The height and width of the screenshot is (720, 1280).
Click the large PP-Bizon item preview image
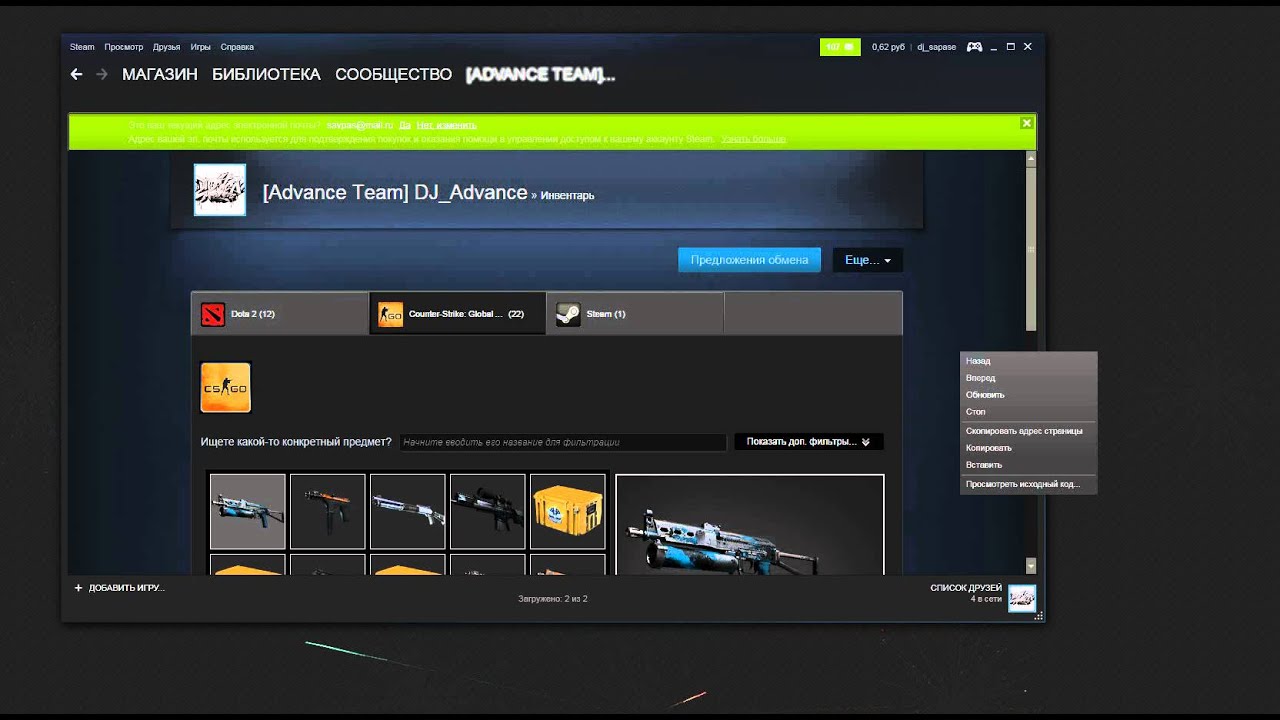click(x=750, y=525)
